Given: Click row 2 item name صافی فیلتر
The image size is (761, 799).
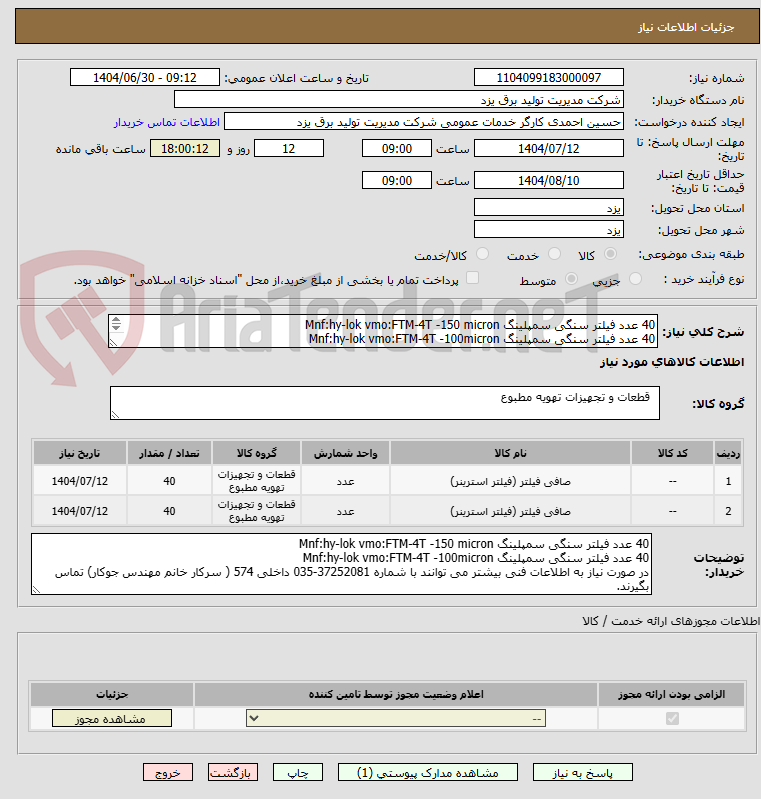Looking at the screenshot, I should (x=510, y=511).
